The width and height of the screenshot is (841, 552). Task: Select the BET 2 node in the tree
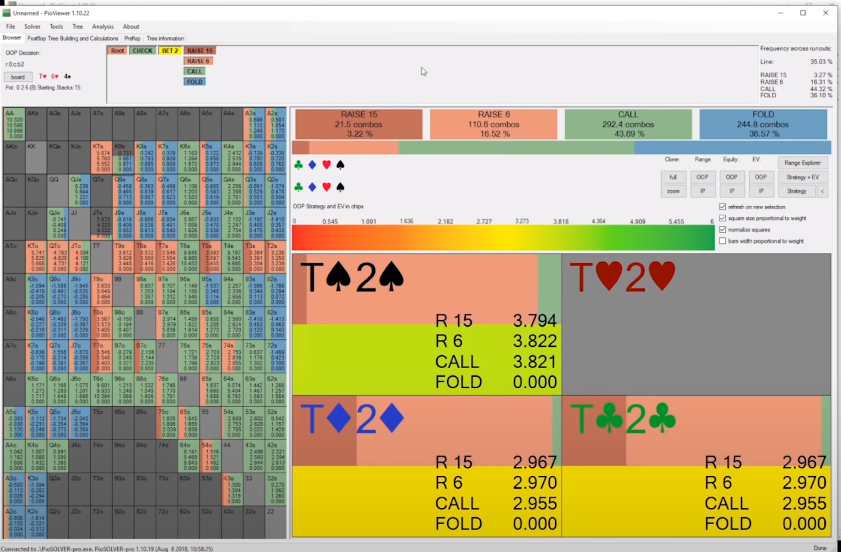click(x=169, y=50)
